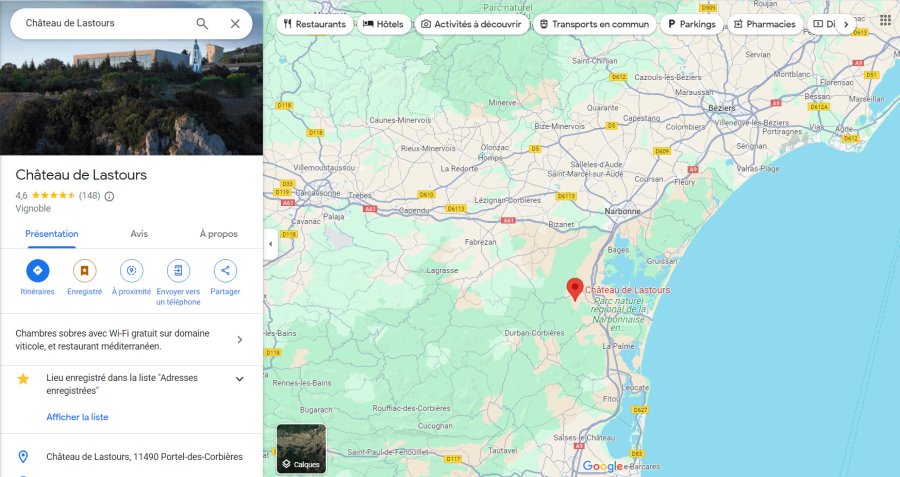The width and height of the screenshot is (900, 477).
Task: Switch to the À propos tab
Action: [218, 234]
